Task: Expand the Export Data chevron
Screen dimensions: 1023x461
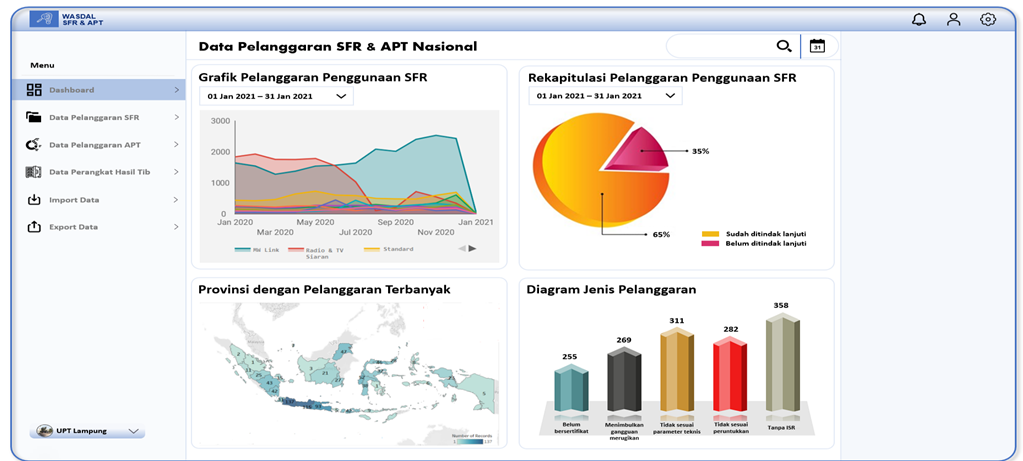Action: [176, 227]
